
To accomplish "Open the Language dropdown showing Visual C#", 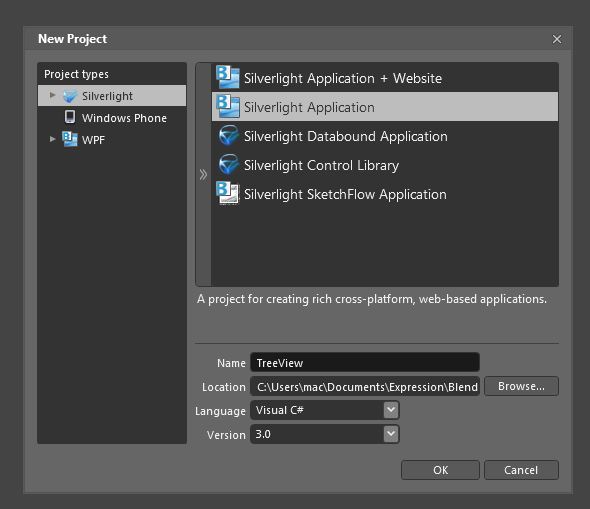I will (324, 410).
